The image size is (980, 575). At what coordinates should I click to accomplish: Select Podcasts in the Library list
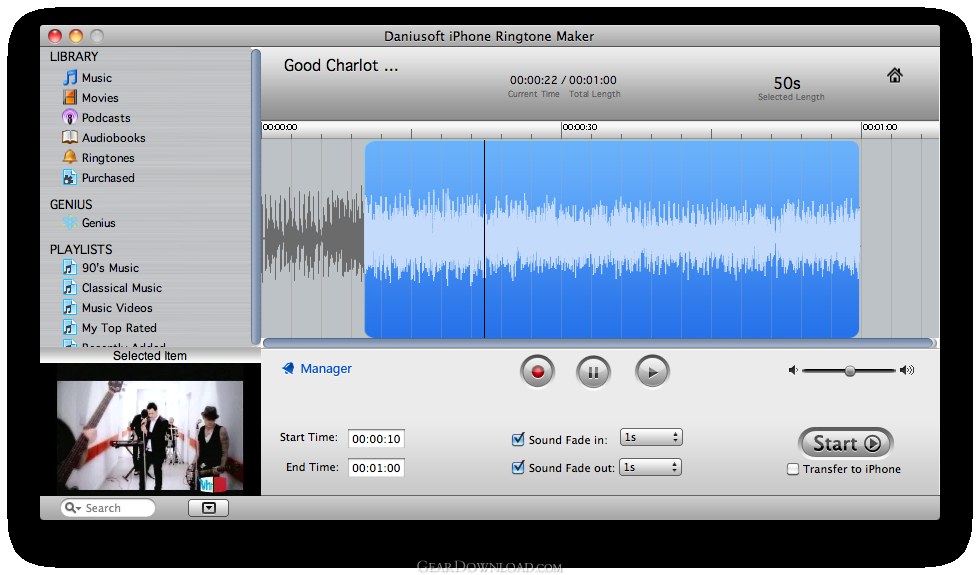click(106, 118)
